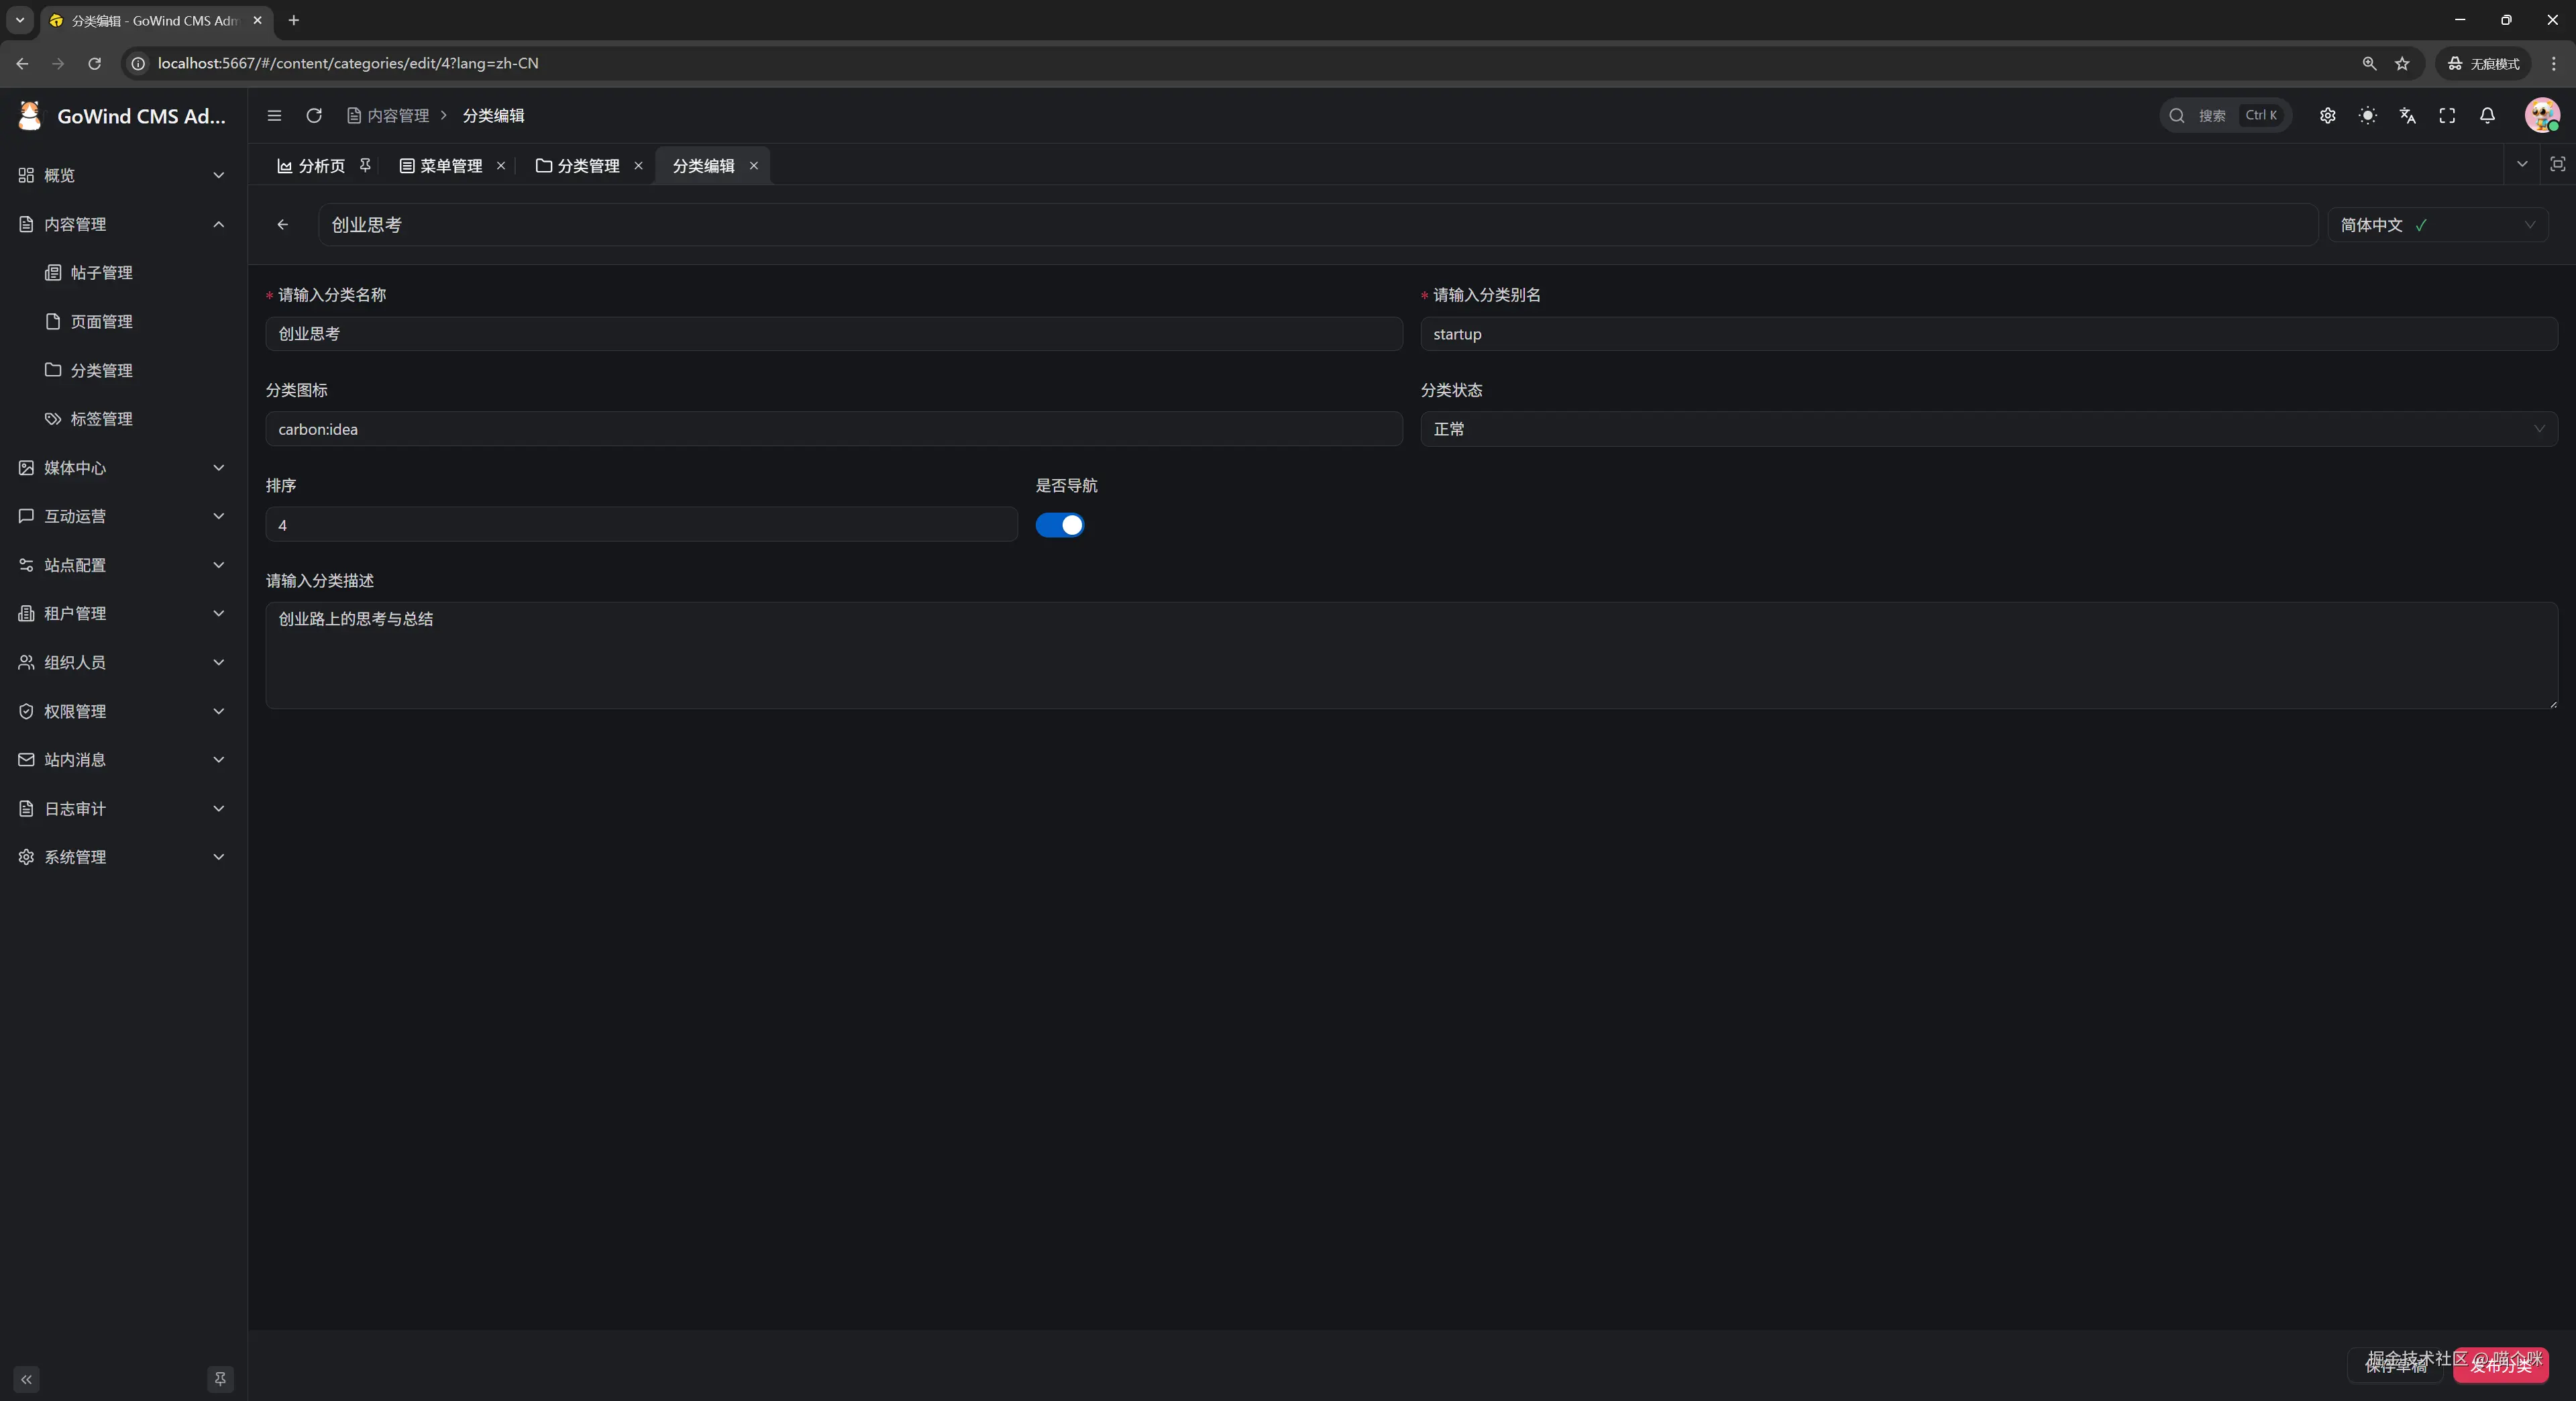Open the 分类状态 dropdown showing 正常
Image resolution: width=2576 pixels, height=1401 pixels.
point(1988,429)
